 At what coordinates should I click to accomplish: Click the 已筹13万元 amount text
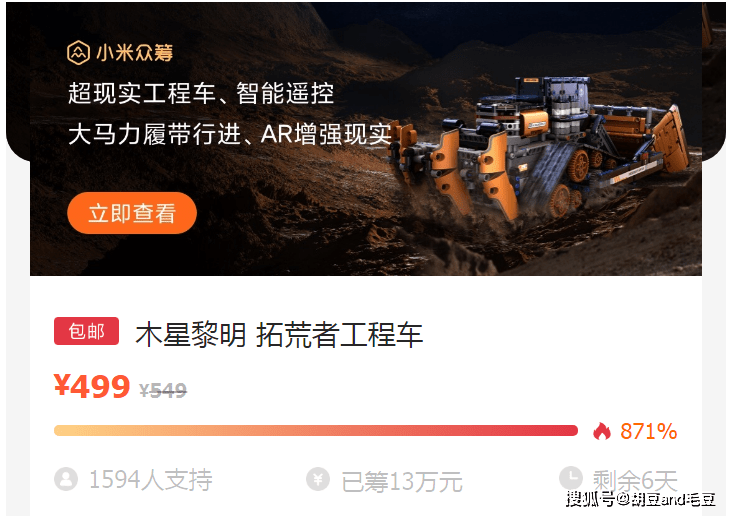402,482
